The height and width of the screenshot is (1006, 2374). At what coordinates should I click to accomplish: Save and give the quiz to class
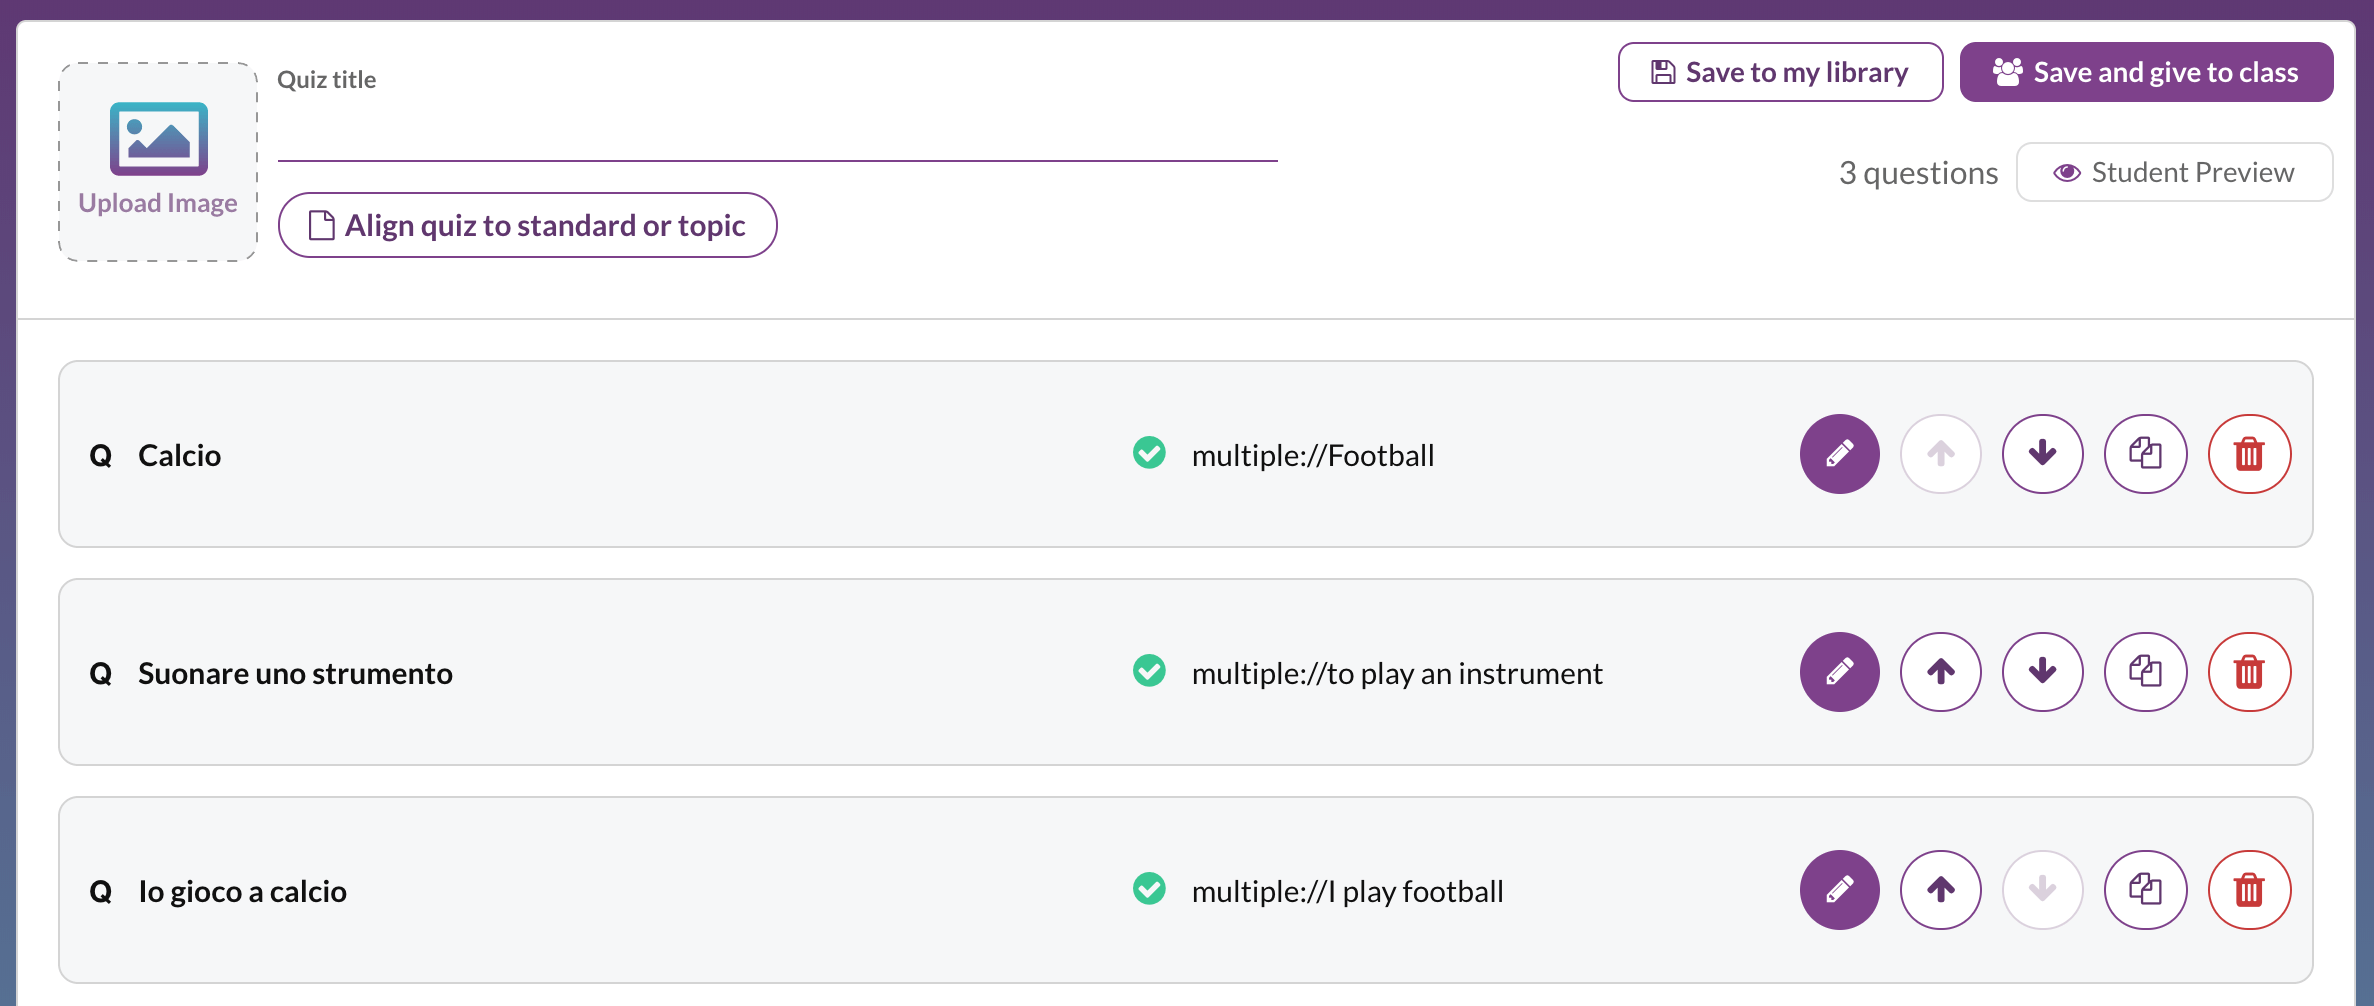[2146, 71]
